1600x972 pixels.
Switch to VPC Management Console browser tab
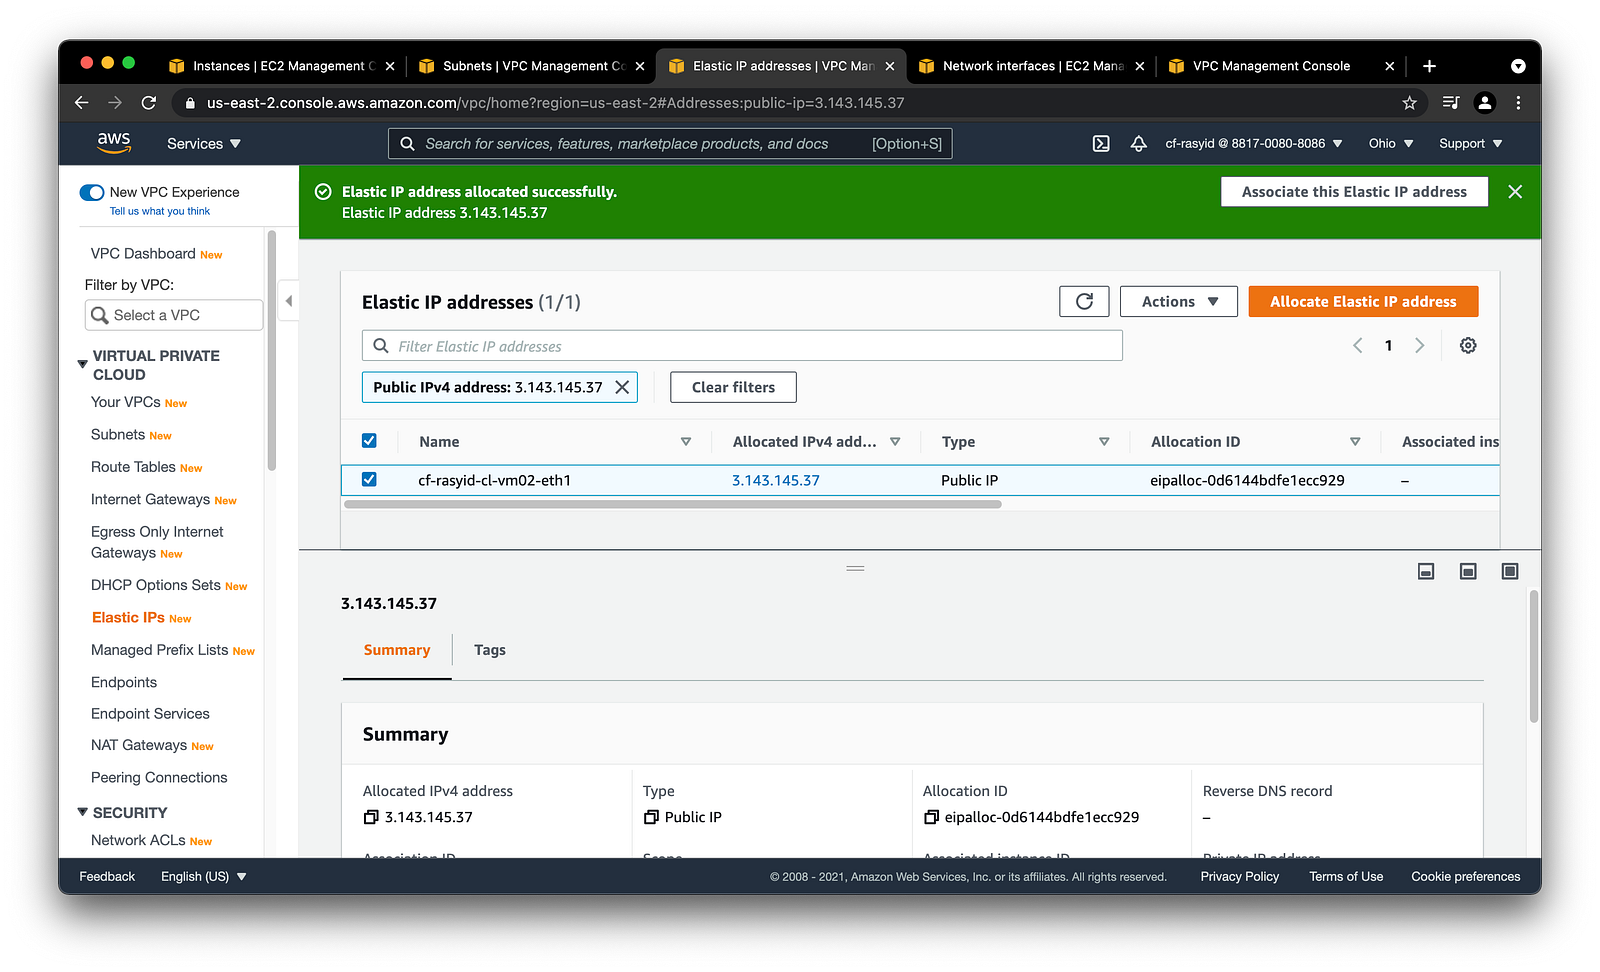tap(1282, 66)
